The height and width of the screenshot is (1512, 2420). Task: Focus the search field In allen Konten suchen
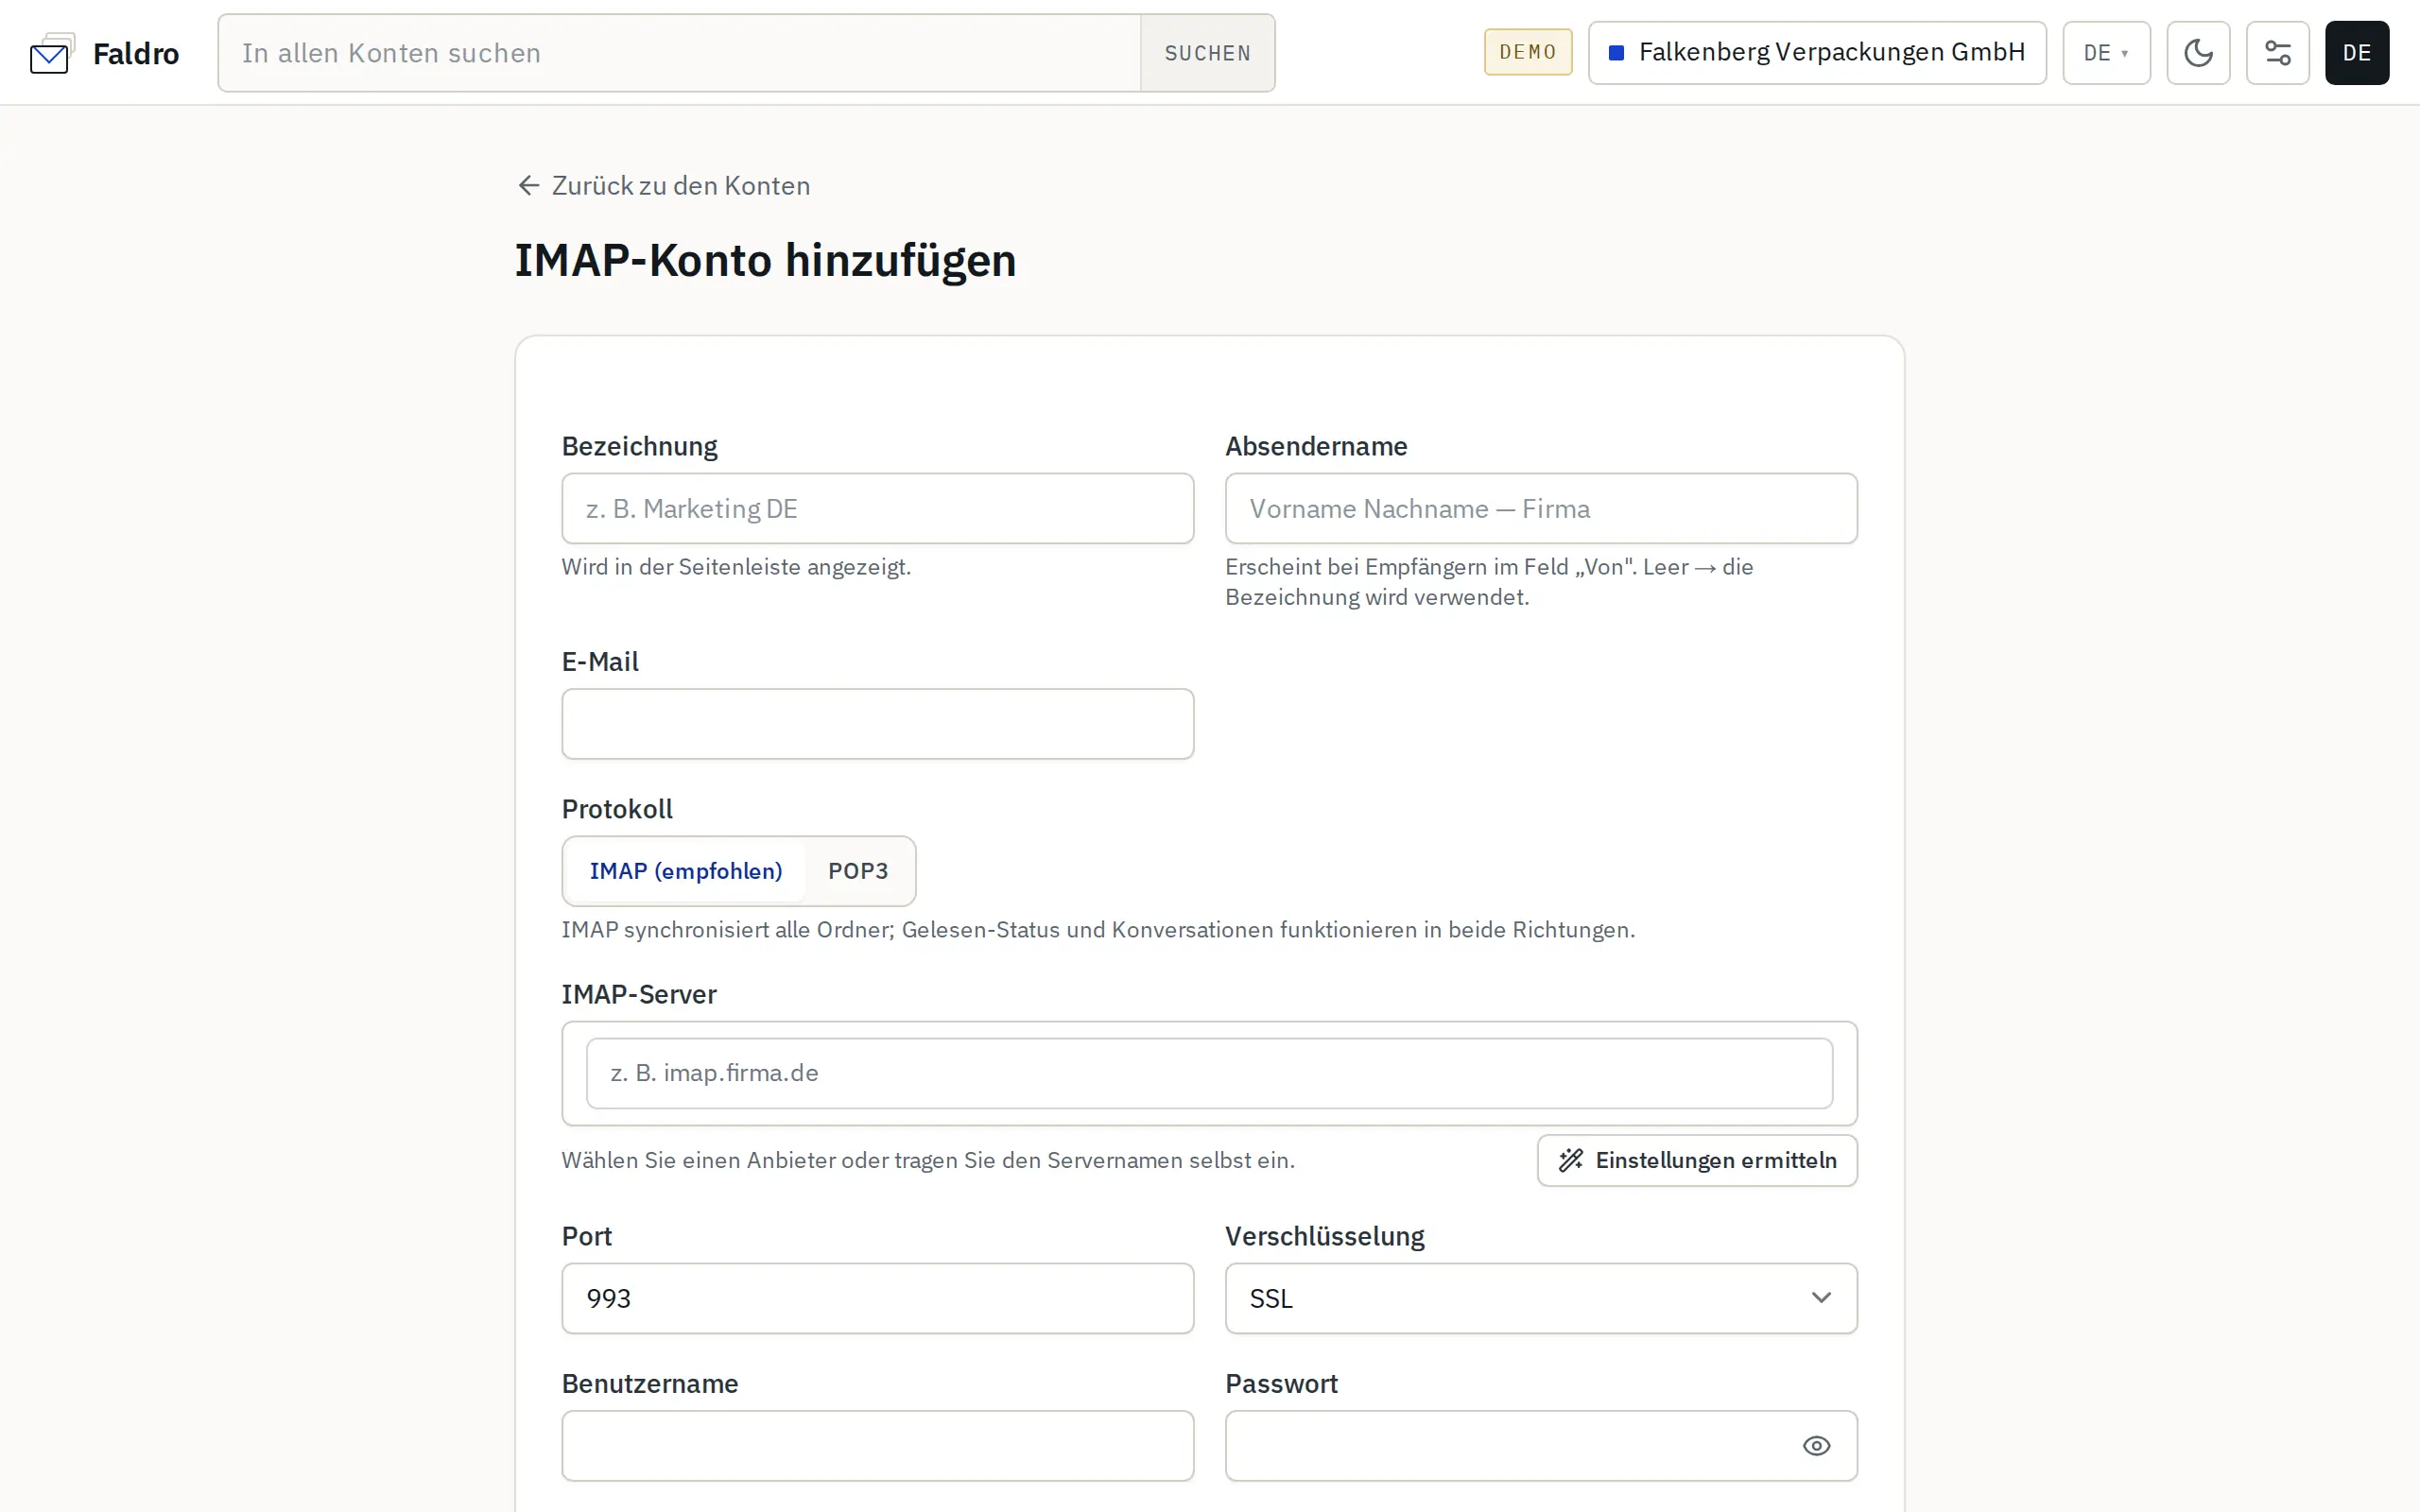tap(679, 53)
